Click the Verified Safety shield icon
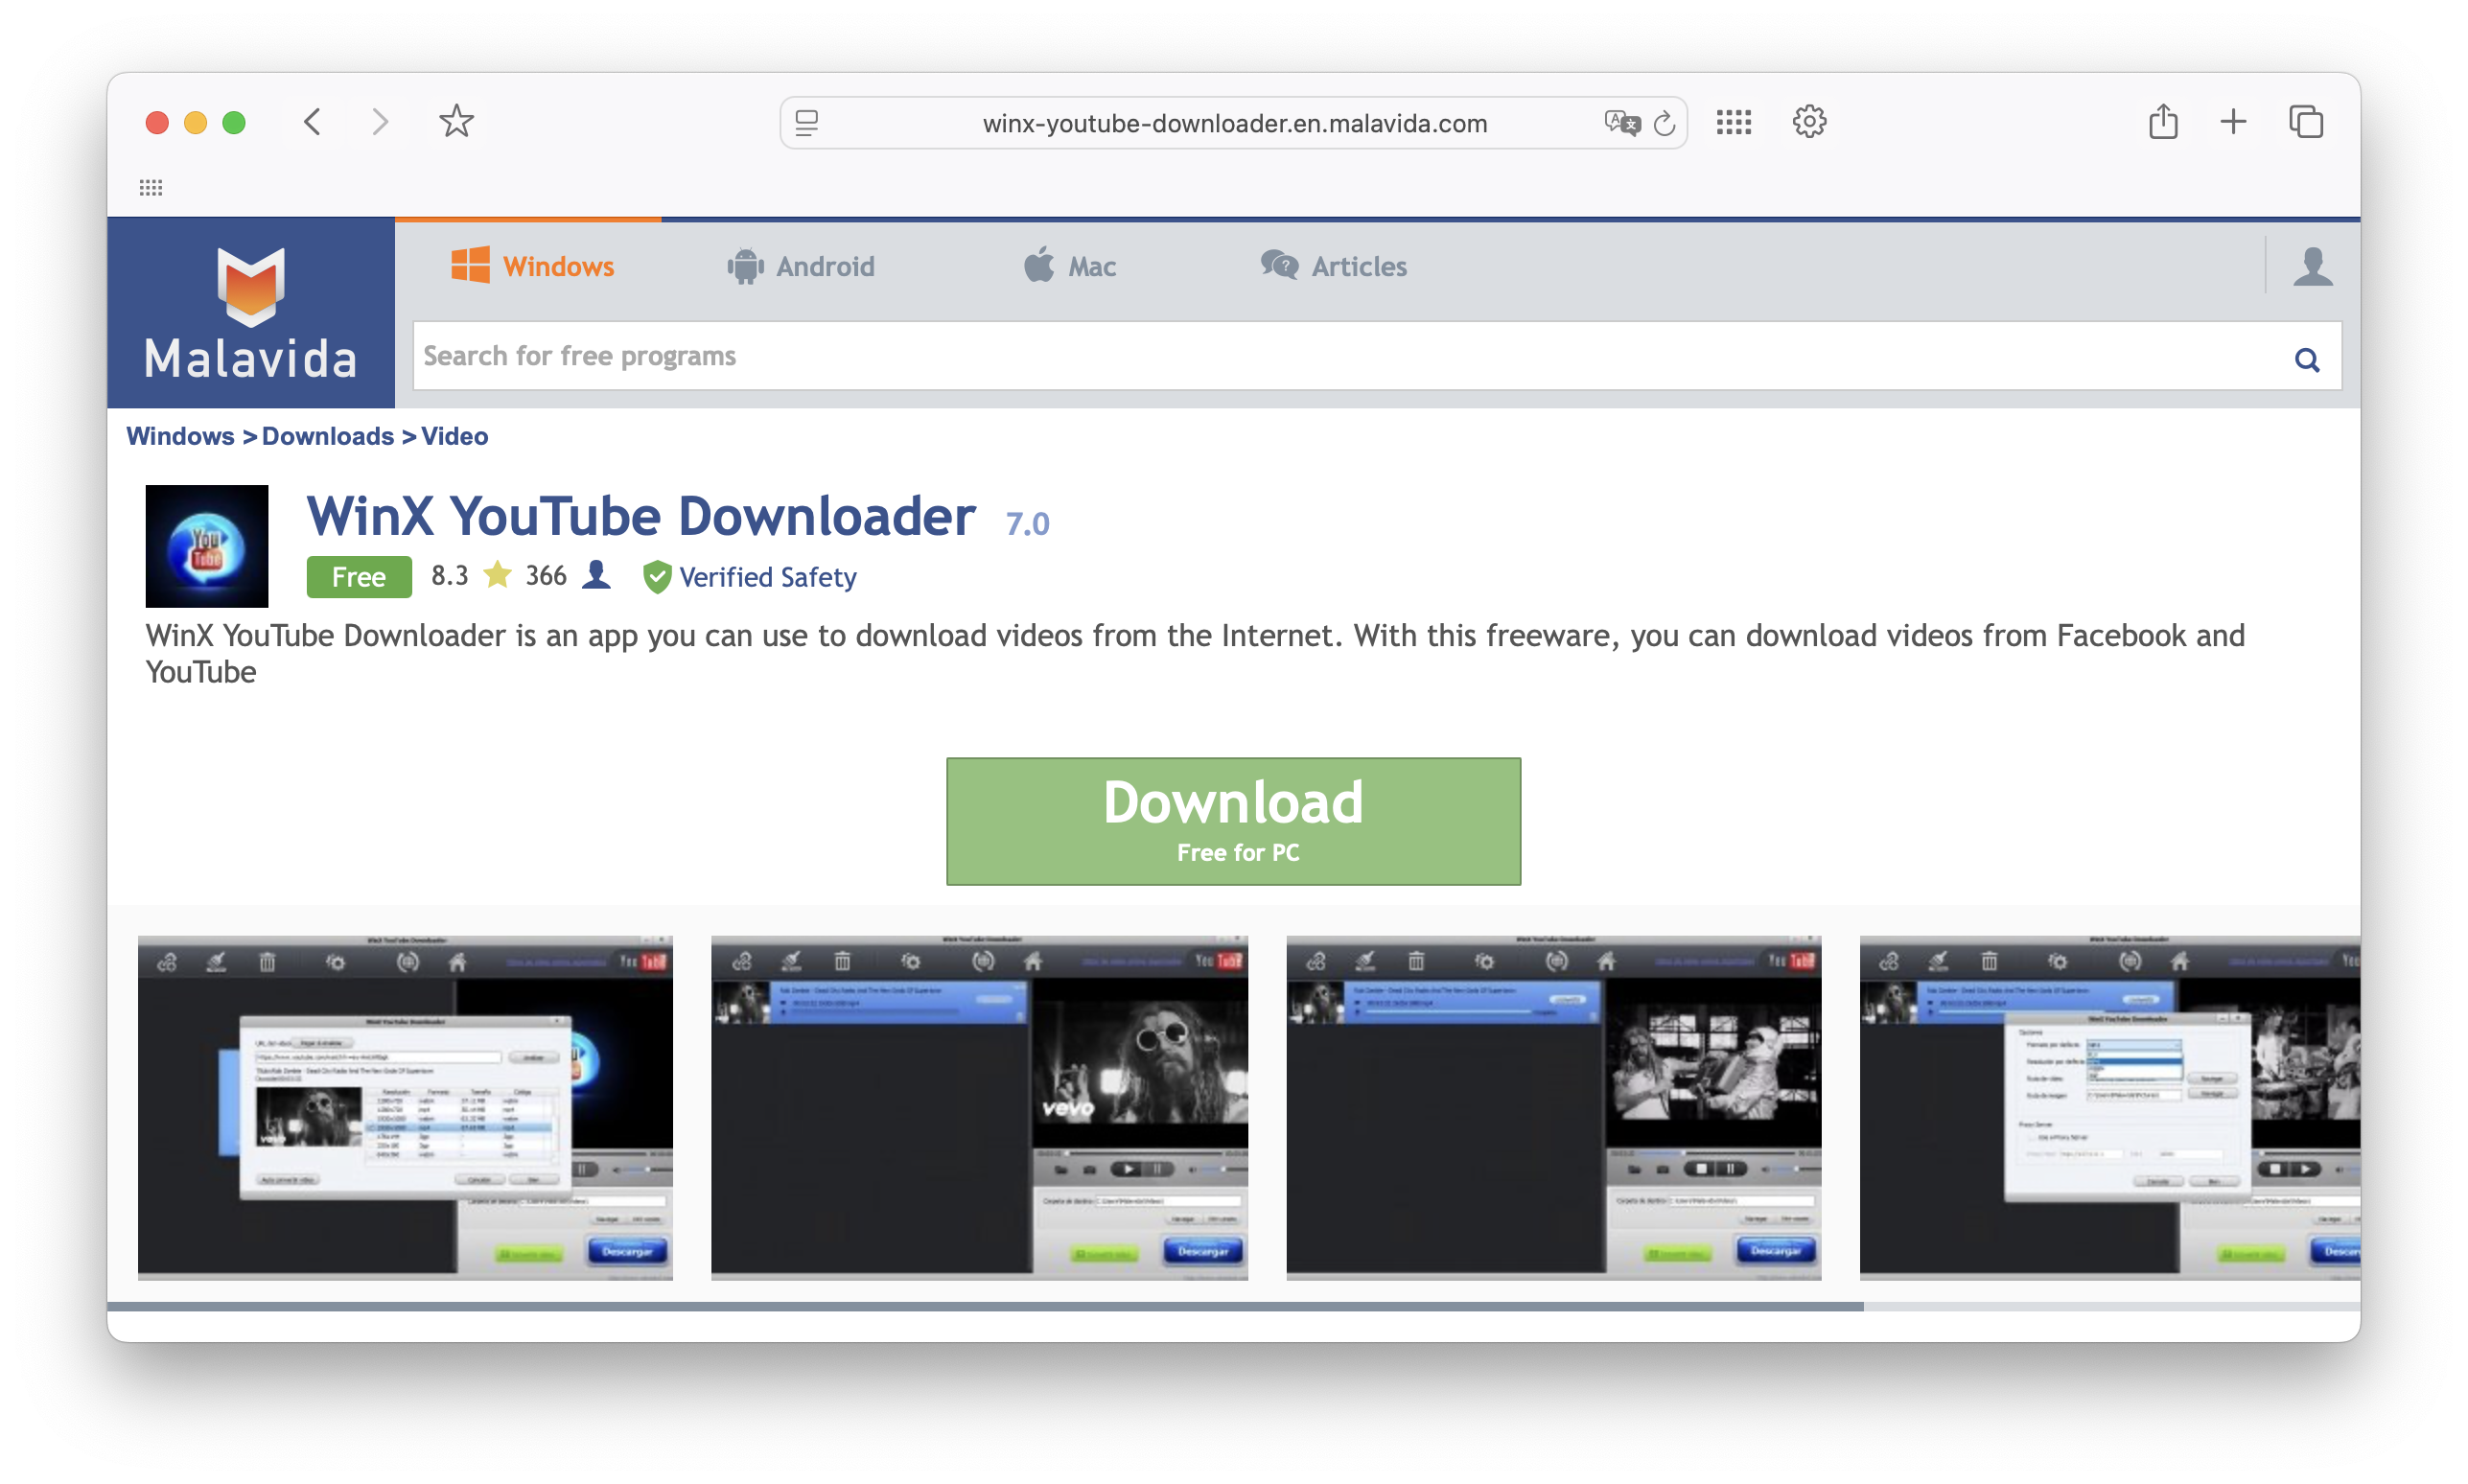Viewport: 2468px width, 1484px height. (656, 577)
